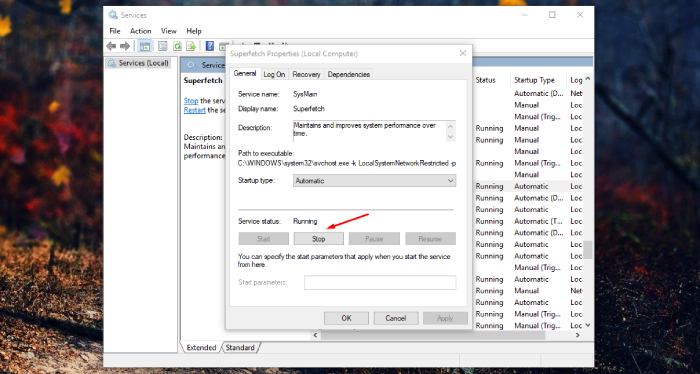Viewport: 700px width, 374px height.
Task: Switch to the Recovery tab
Action: (306, 75)
